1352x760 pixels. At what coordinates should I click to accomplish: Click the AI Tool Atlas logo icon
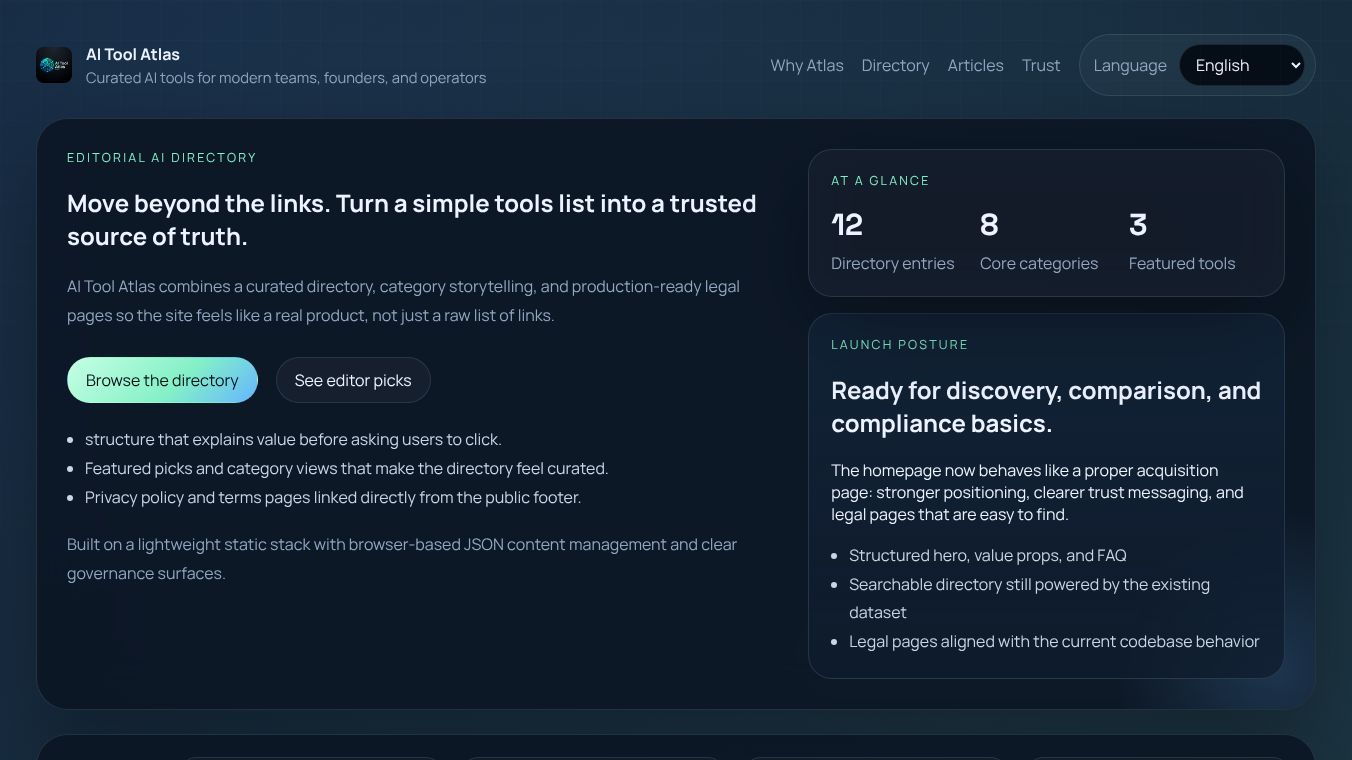tap(54, 65)
